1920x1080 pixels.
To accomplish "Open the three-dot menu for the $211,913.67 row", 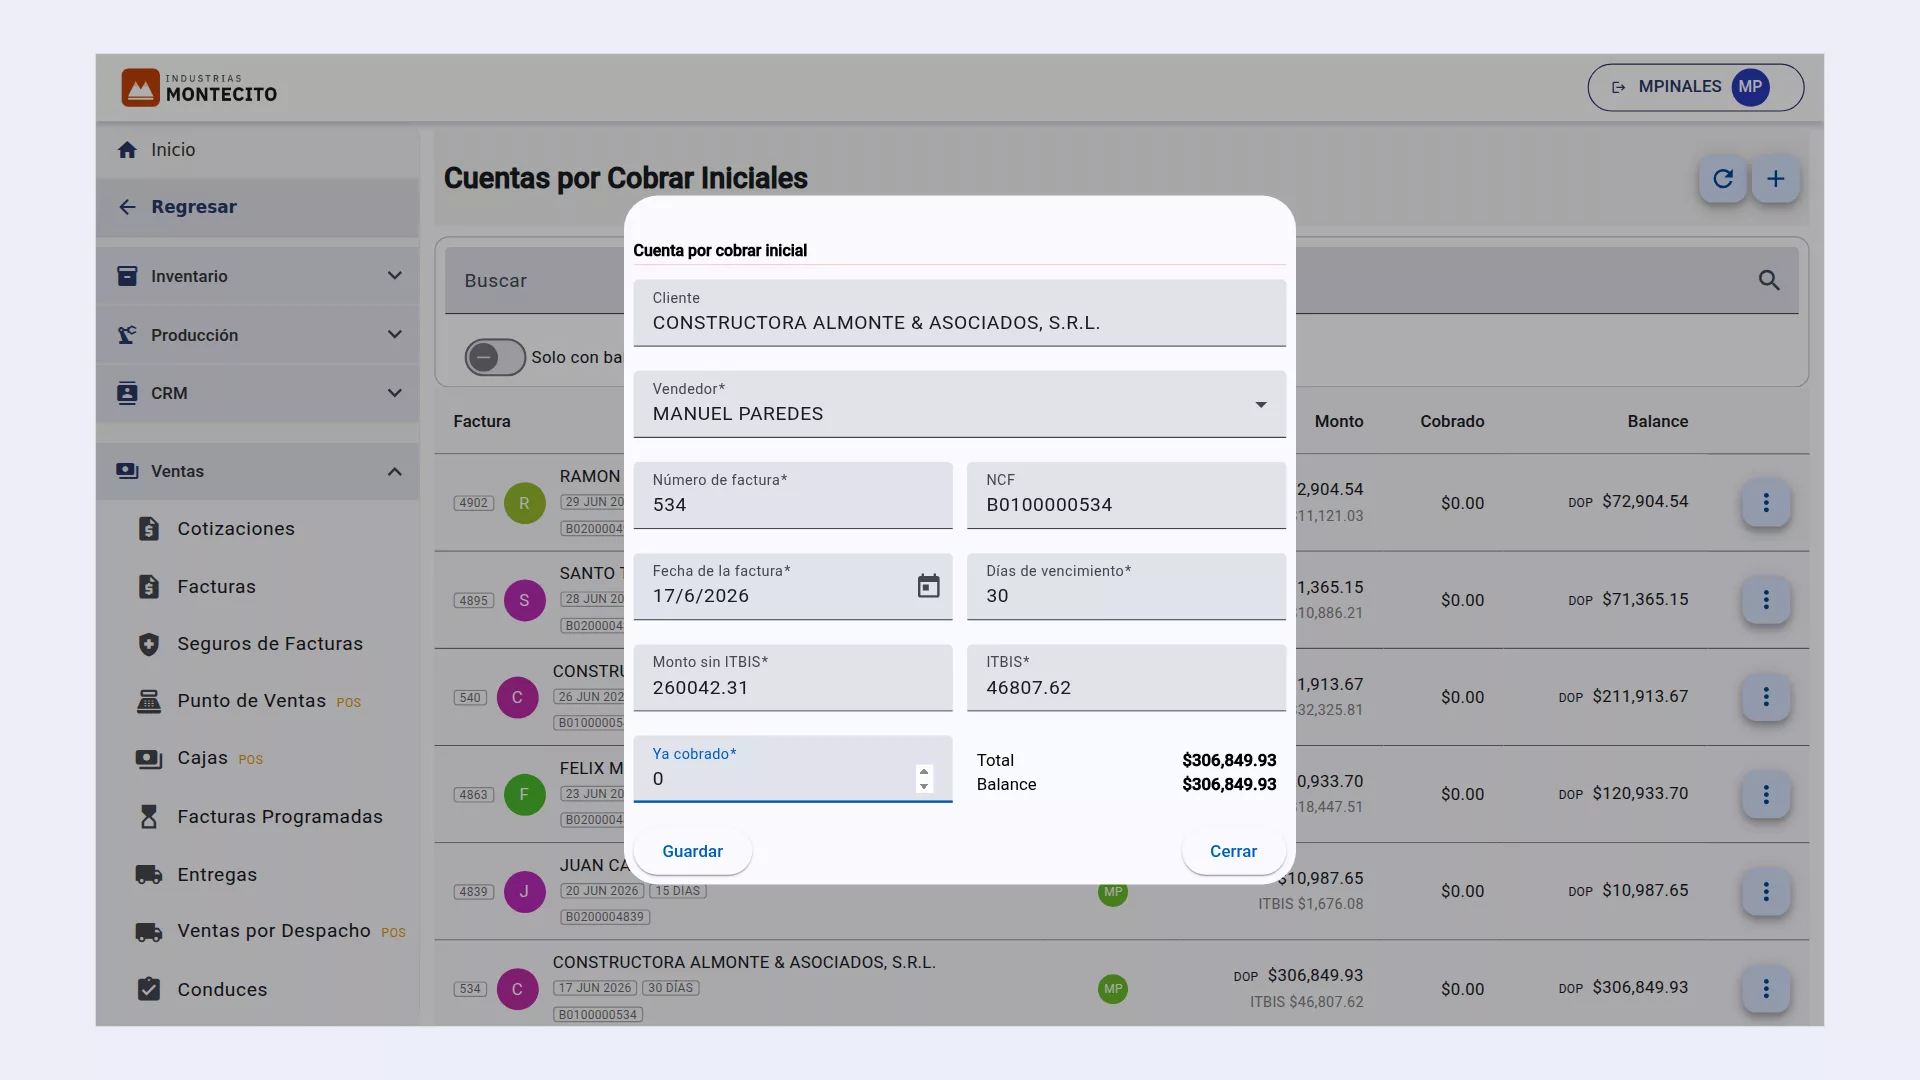I will (1766, 697).
